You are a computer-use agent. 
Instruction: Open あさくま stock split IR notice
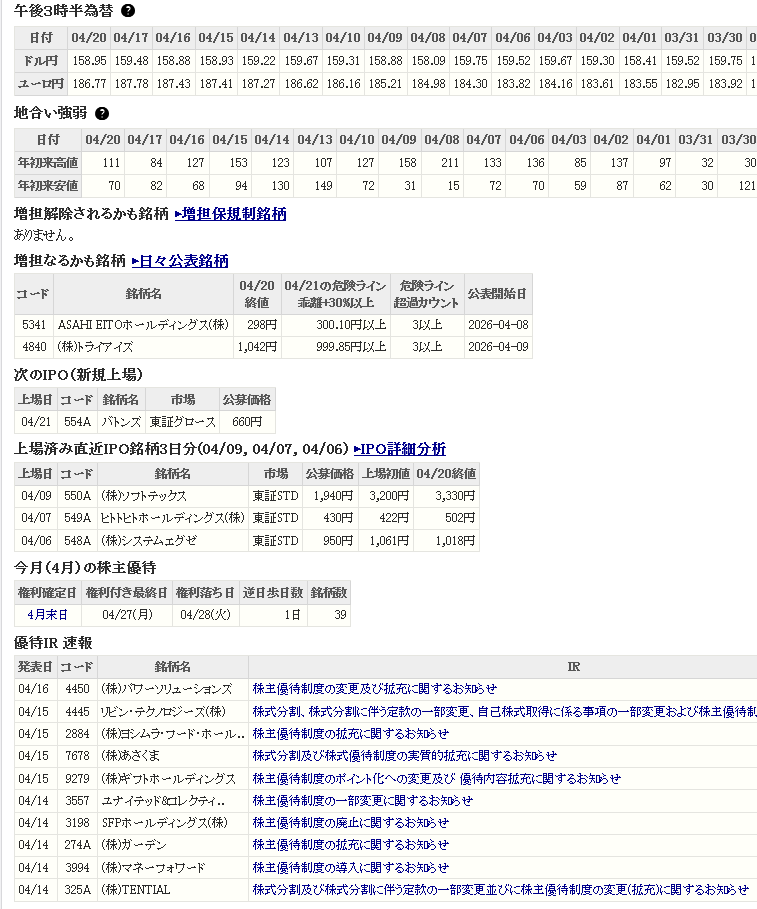tap(404, 756)
